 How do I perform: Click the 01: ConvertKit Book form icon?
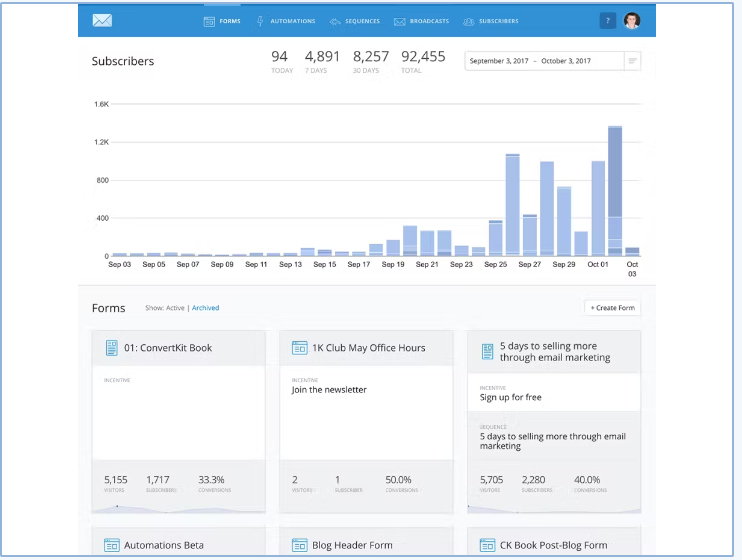(112, 348)
